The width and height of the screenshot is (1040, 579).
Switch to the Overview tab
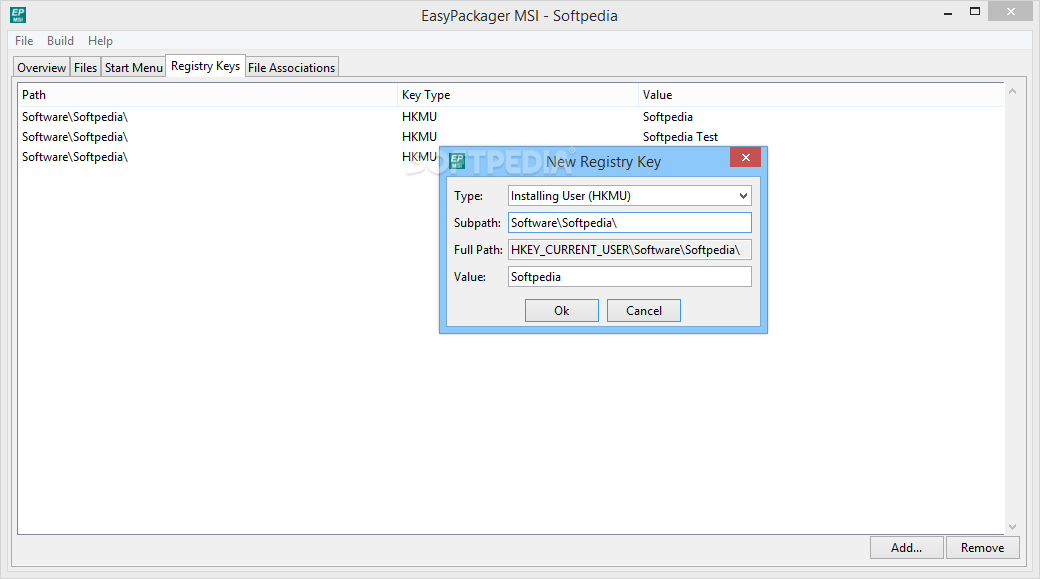coord(41,67)
